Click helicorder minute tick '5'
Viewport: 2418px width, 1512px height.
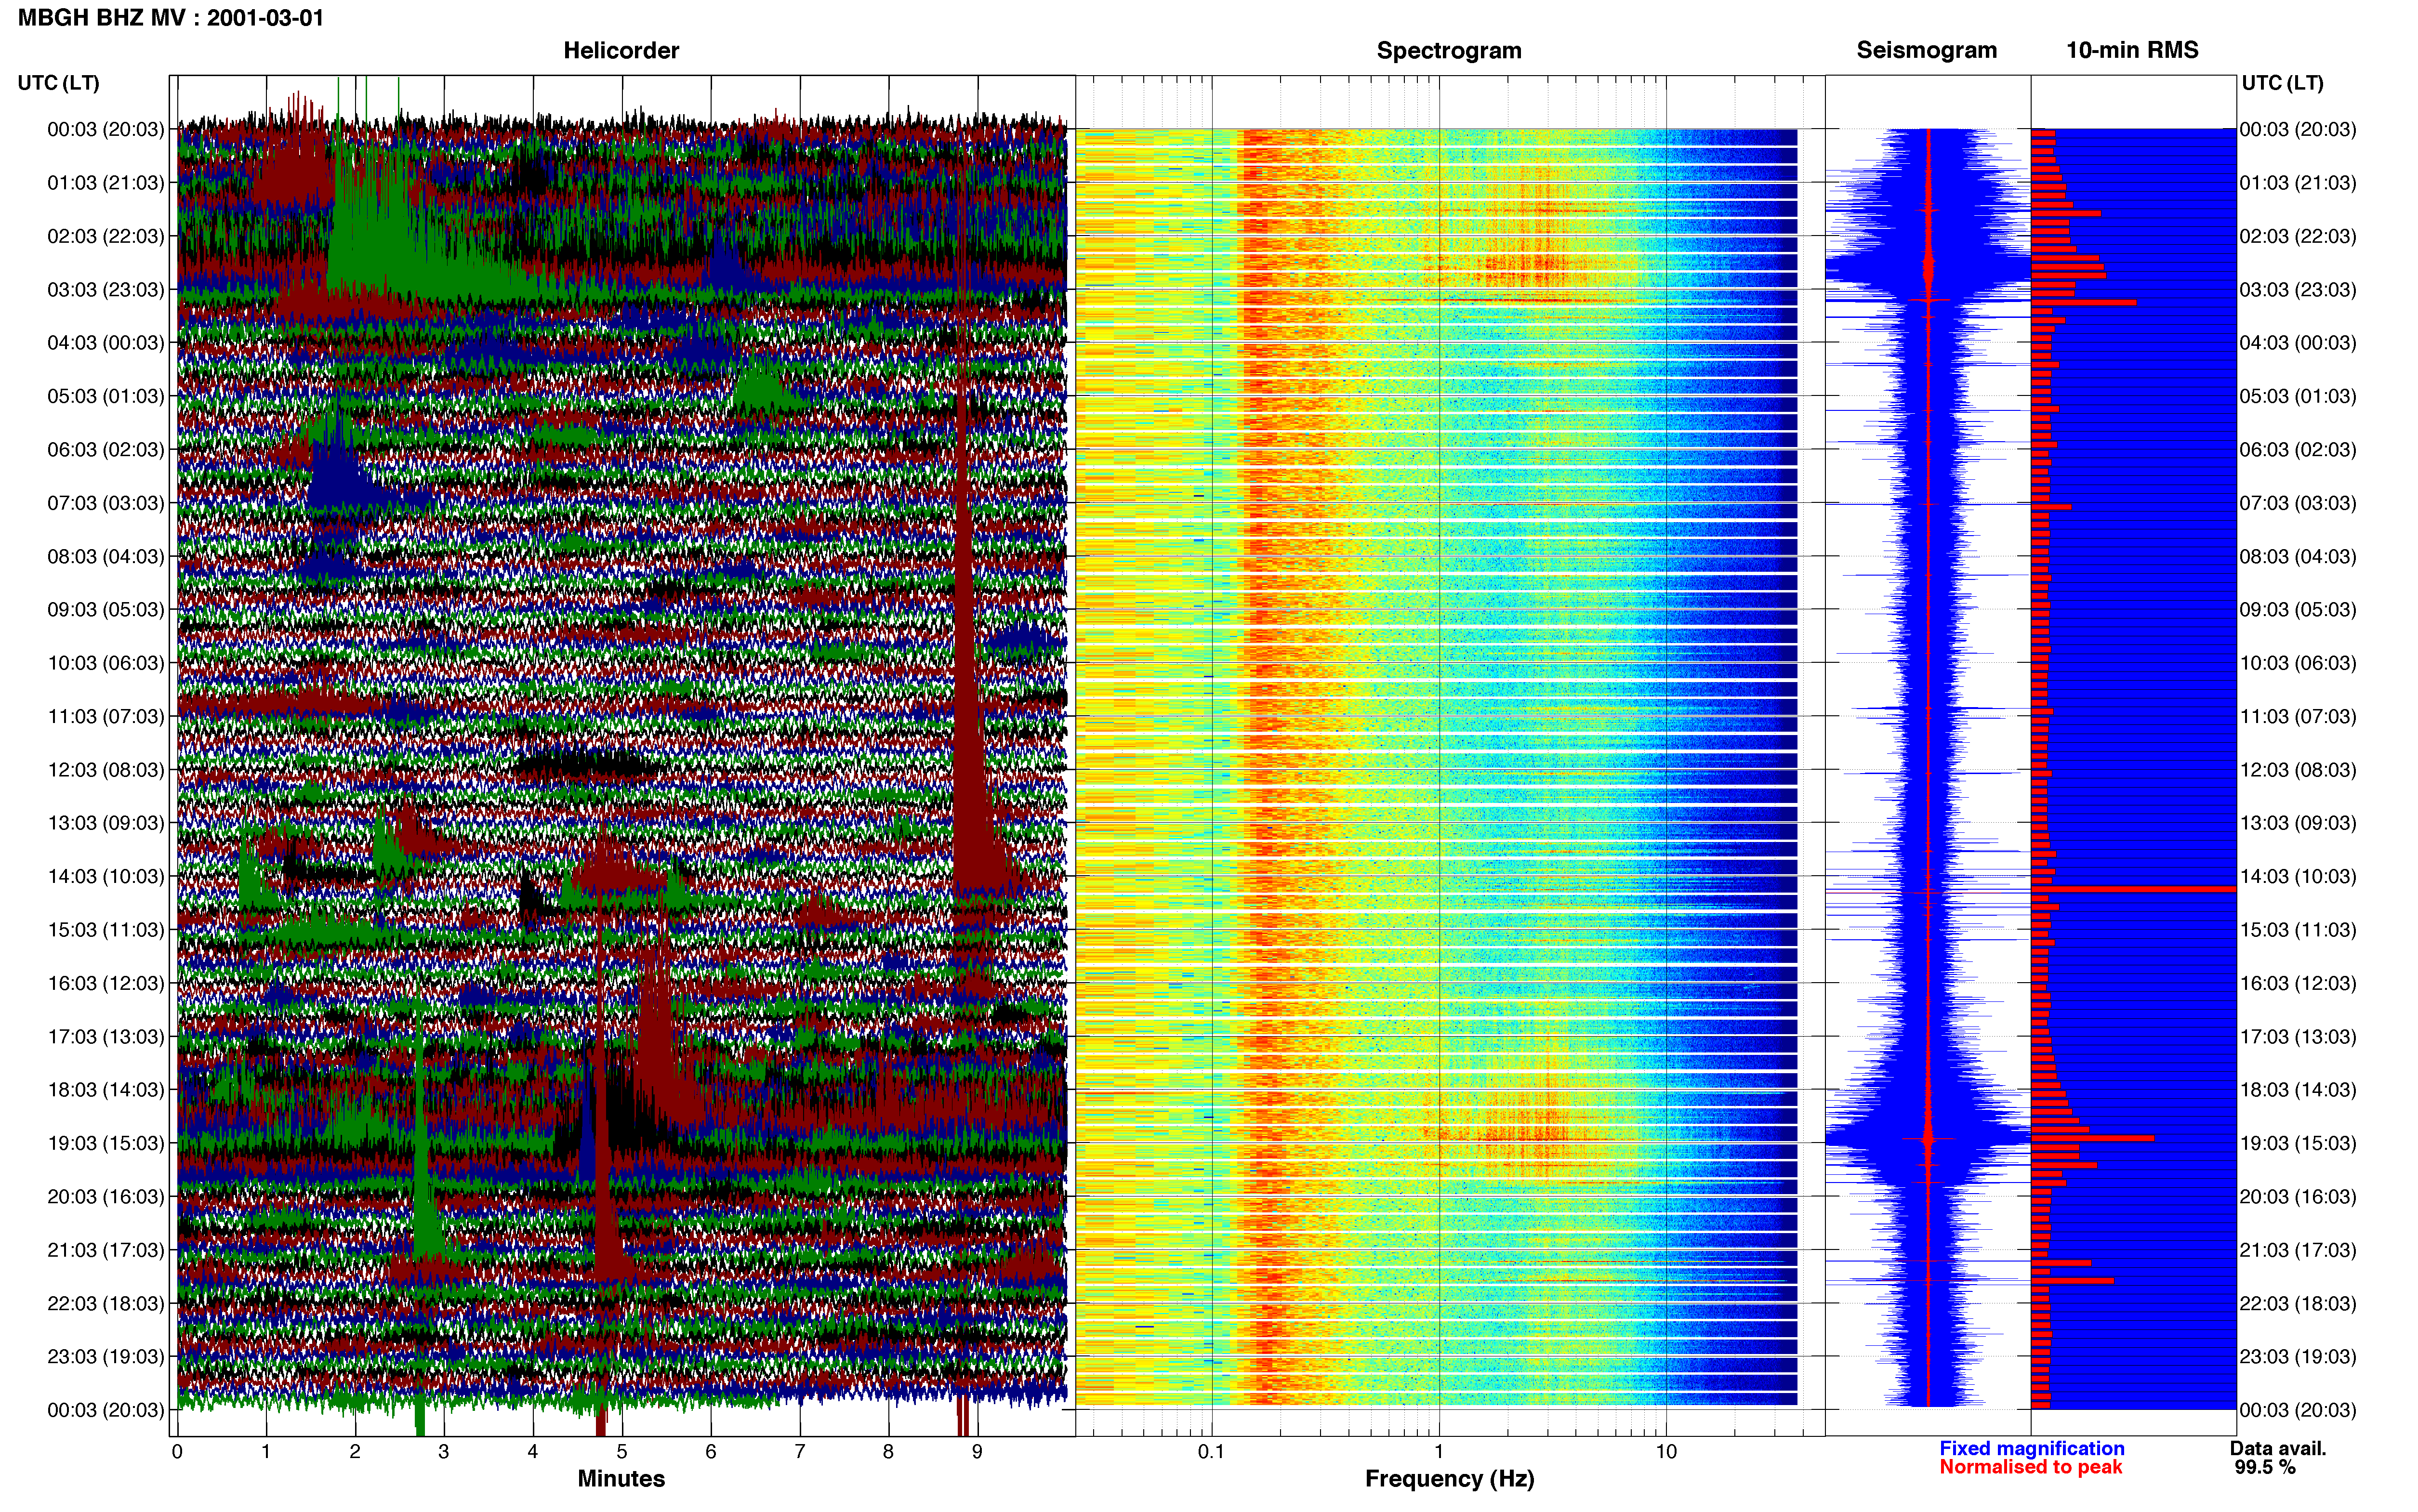pyautogui.click(x=621, y=1451)
